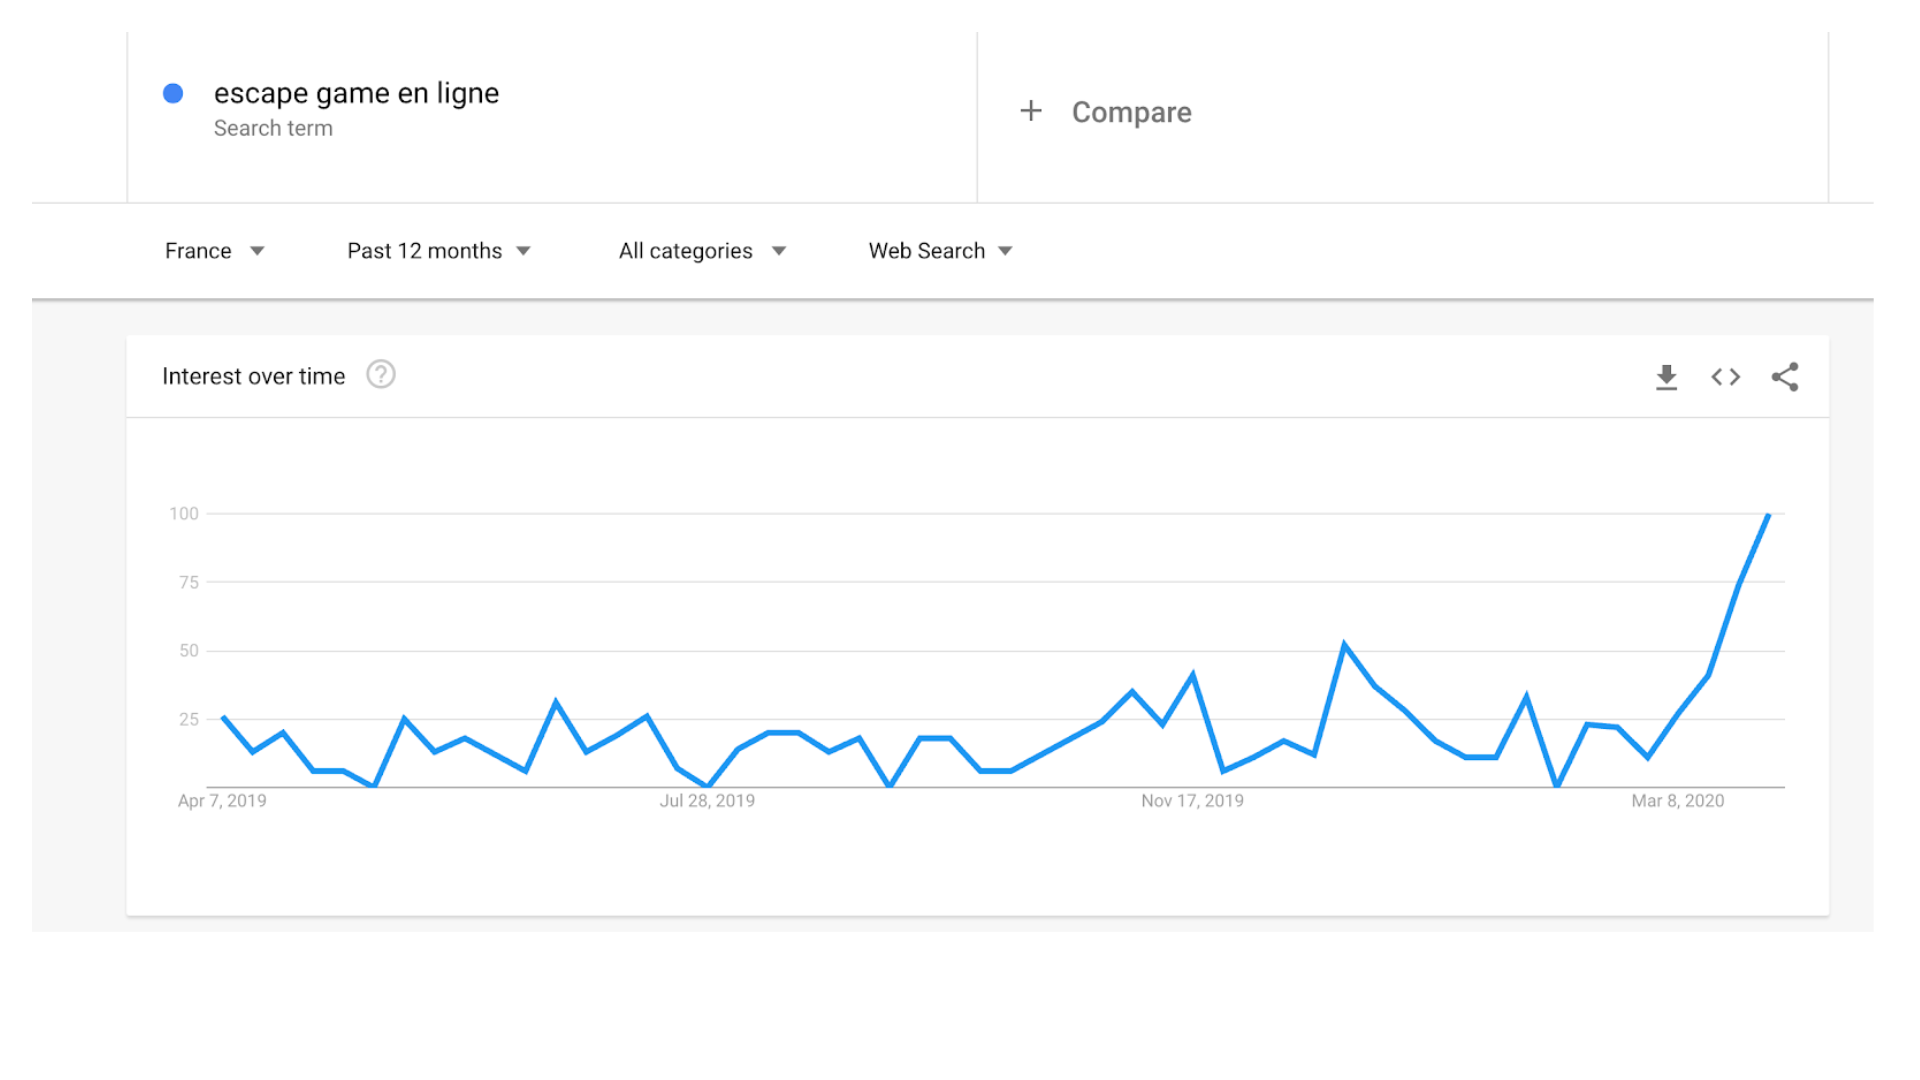This screenshot has height=1080, width=1920.
Task: Click the Apr 7, 2019 axis label
Action: (x=222, y=801)
